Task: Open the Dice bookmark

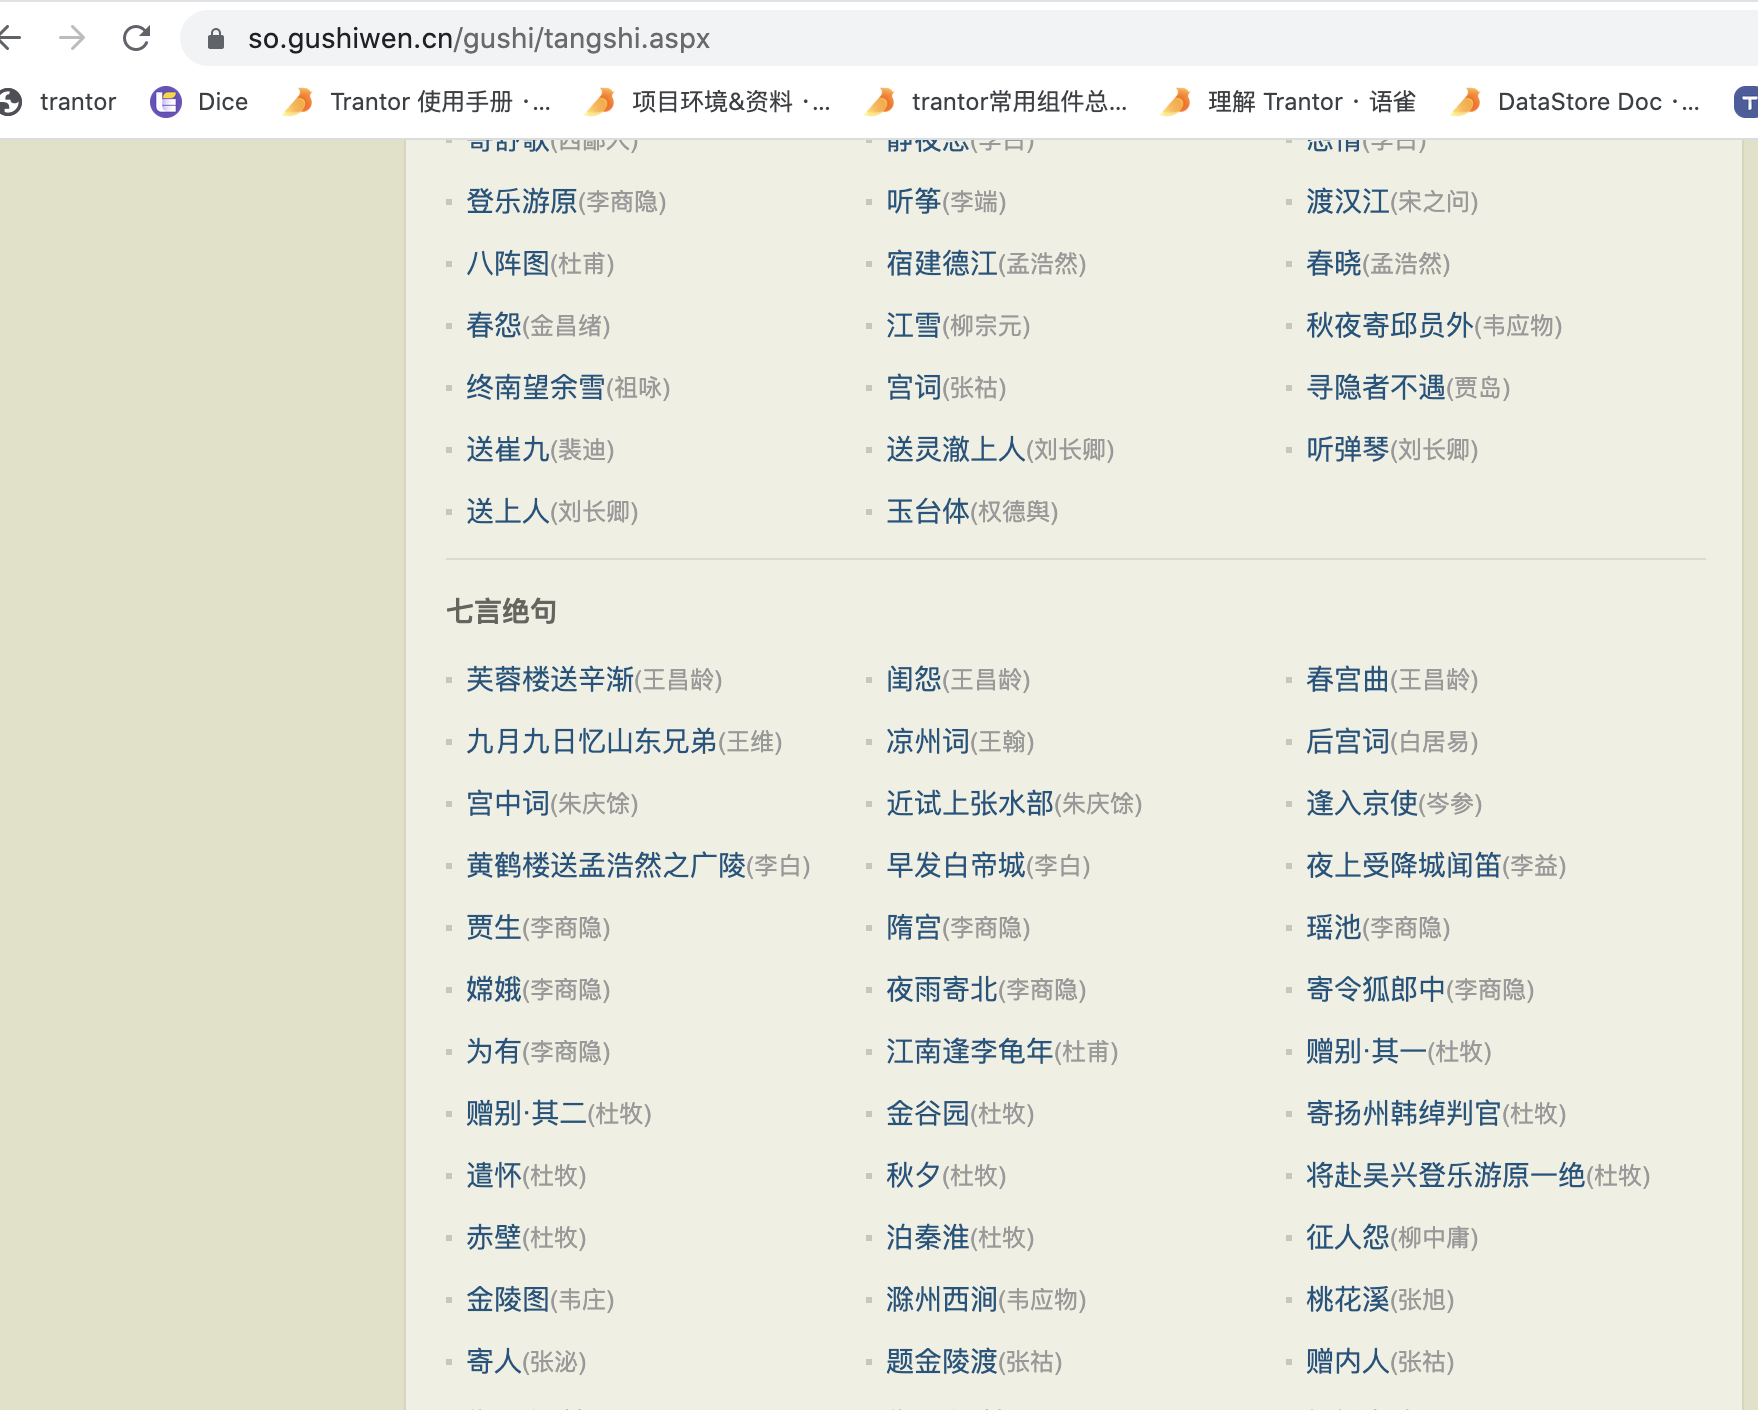Action: 199,102
